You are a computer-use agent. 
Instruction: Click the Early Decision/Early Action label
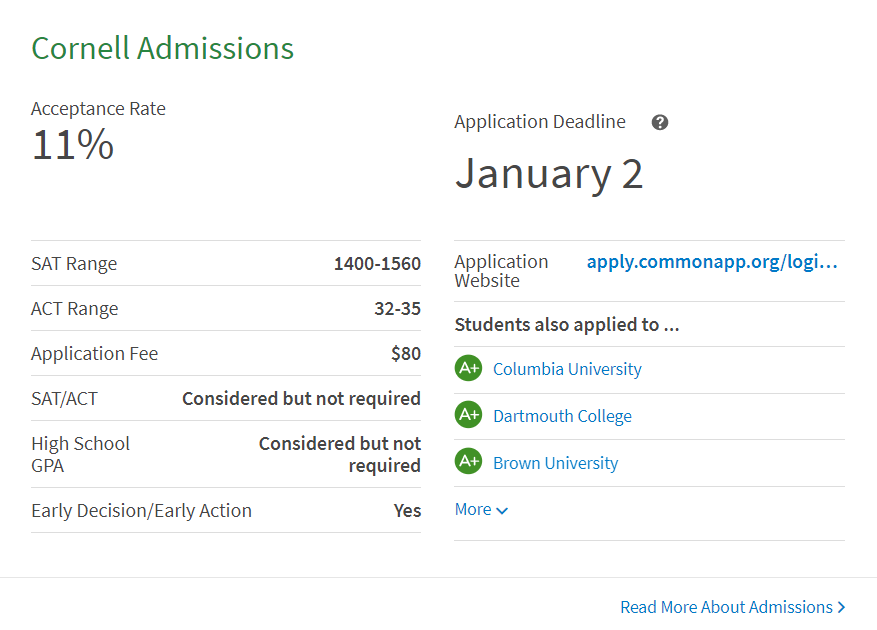click(x=141, y=511)
